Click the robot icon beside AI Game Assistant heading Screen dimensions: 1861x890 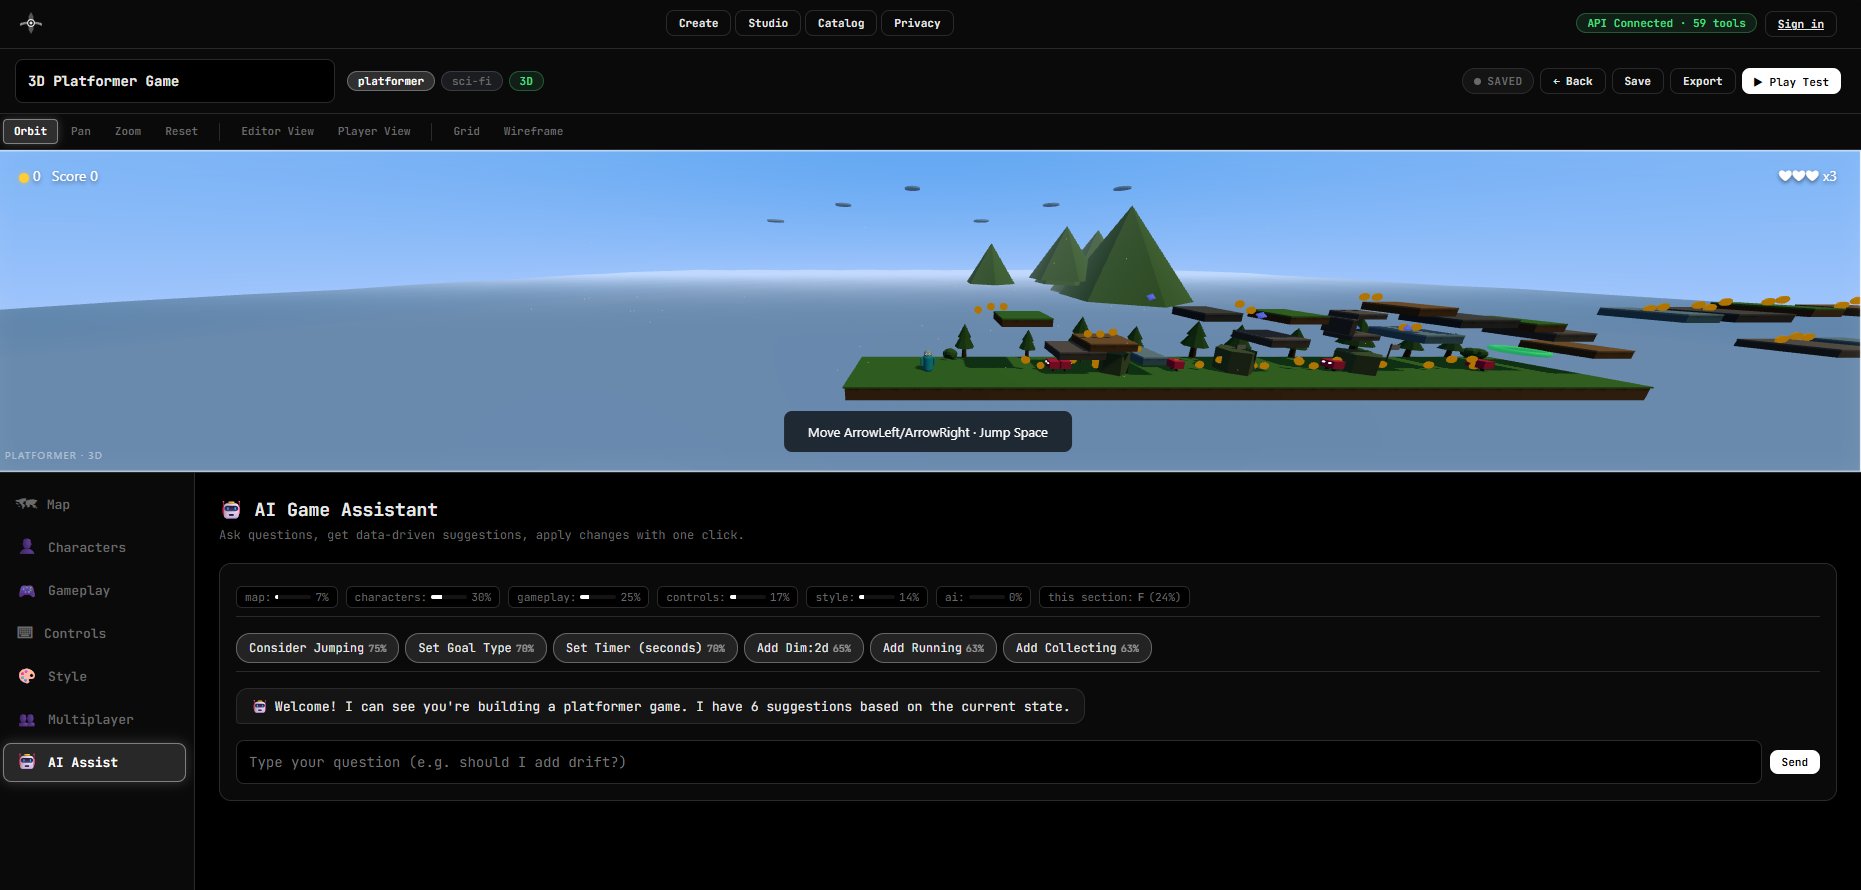click(231, 510)
